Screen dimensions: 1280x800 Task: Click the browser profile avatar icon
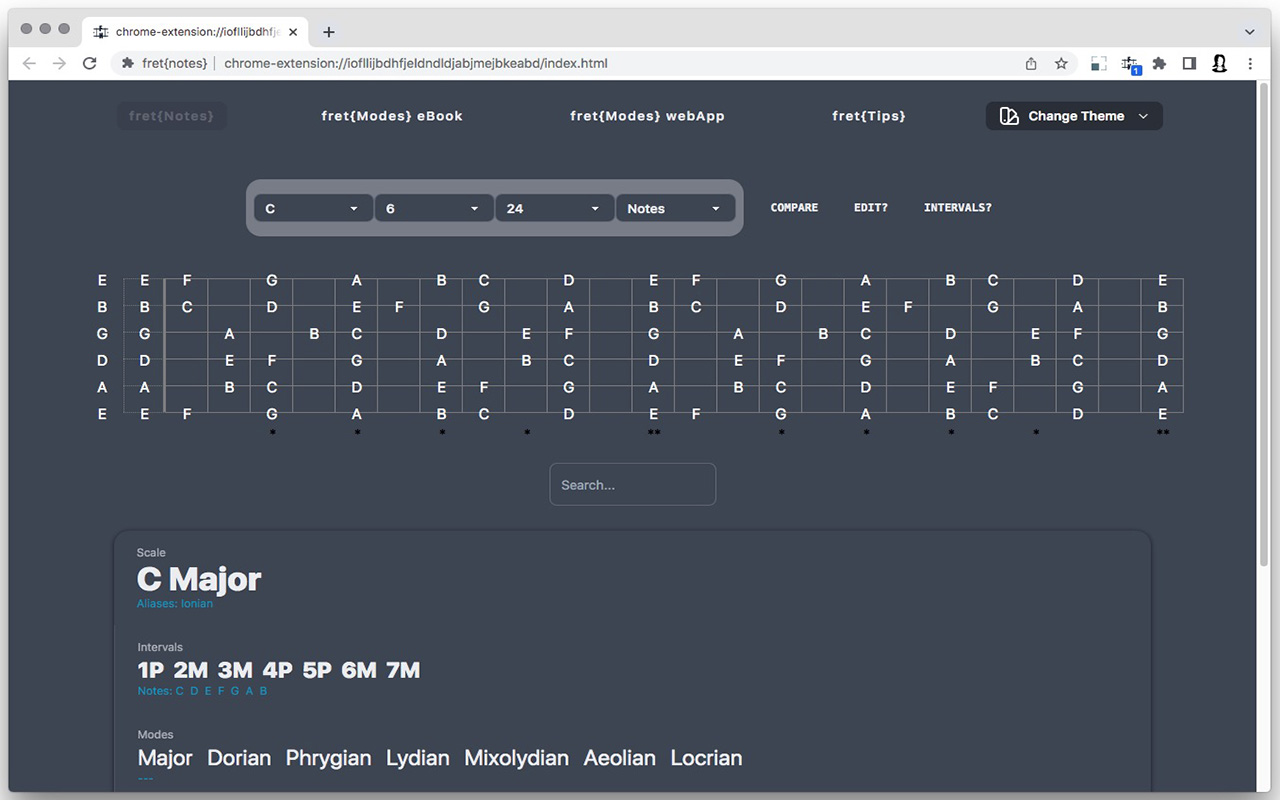pyautogui.click(x=1219, y=63)
